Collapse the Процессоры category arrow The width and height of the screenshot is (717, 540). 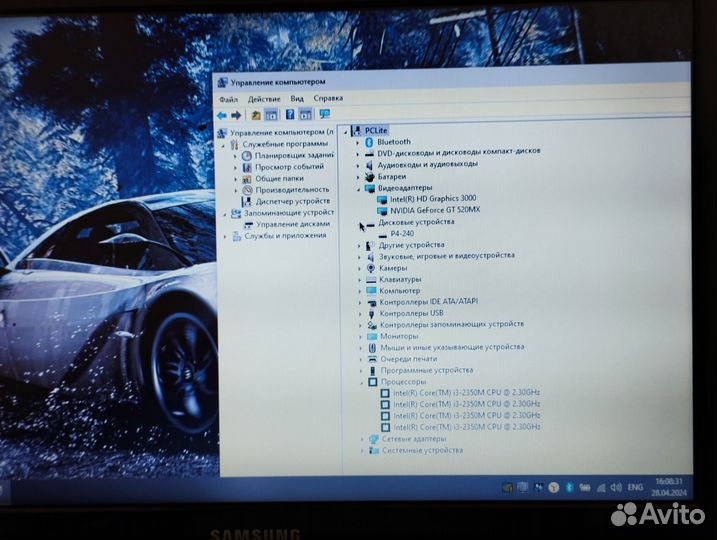tap(361, 383)
